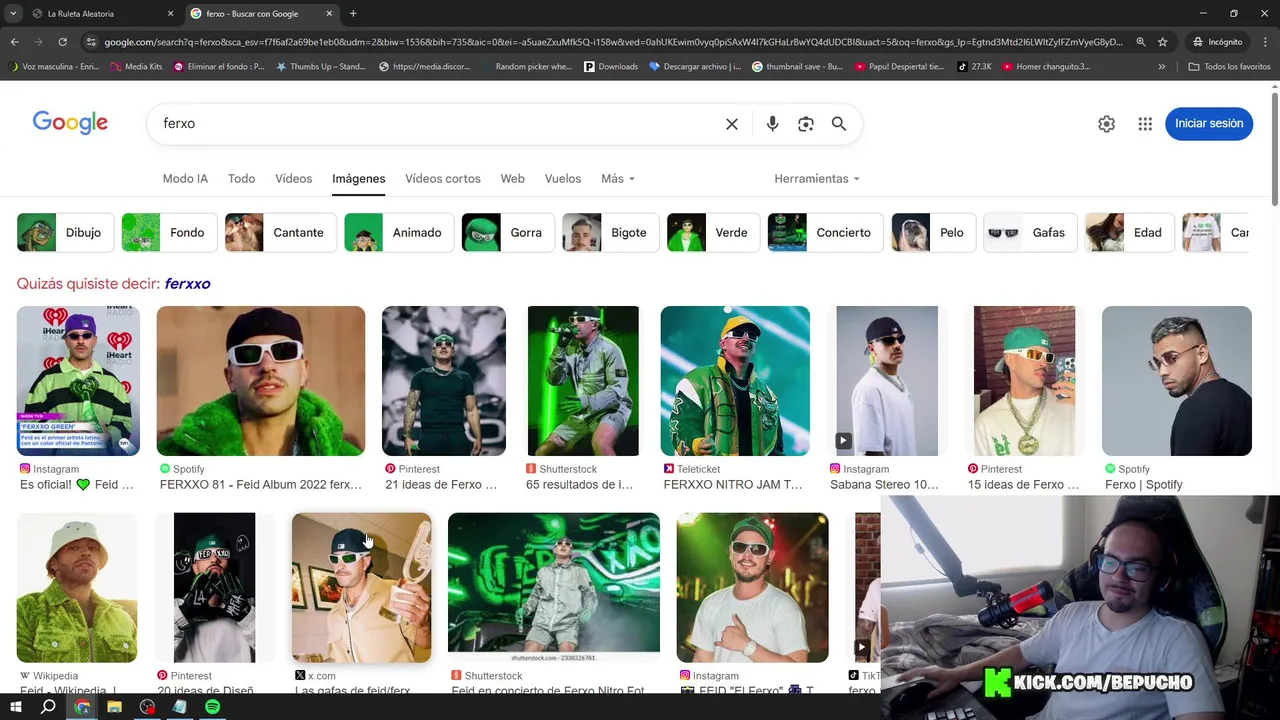Open the Herramientas dropdown
Viewport: 1280px width, 720px height.
pyautogui.click(x=817, y=179)
